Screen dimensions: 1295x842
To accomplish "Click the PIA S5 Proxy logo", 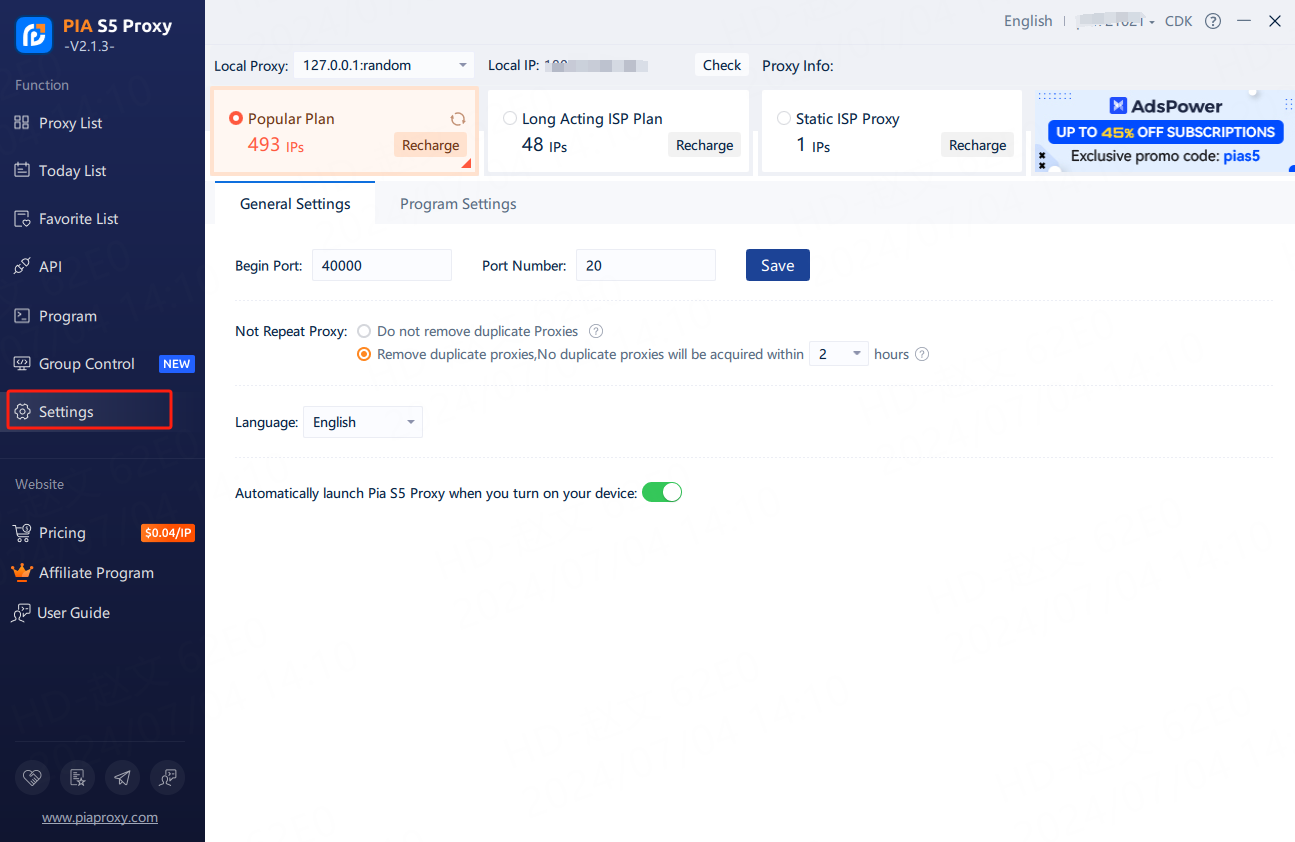I will tap(34, 35).
